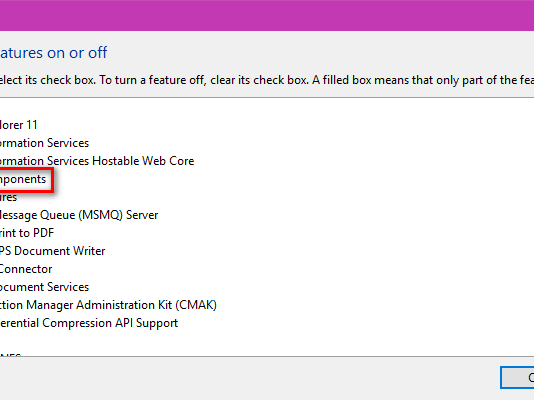
Task: Select the red-outlined Legacy Components entry
Action: coord(23,179)
